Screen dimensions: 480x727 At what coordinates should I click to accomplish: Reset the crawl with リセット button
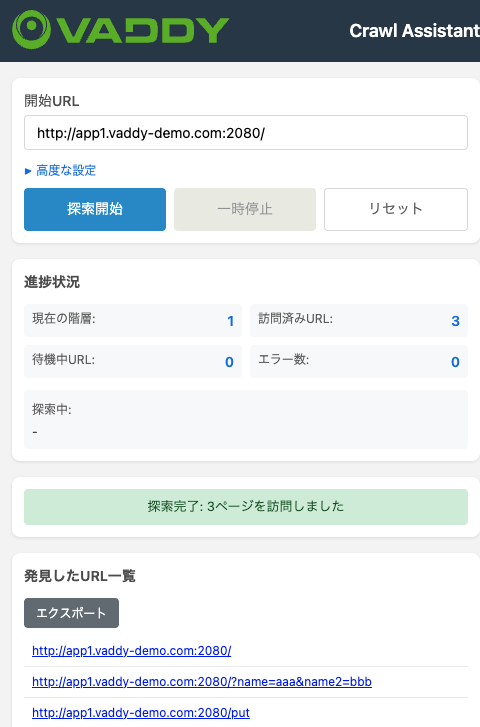point(396,209)
